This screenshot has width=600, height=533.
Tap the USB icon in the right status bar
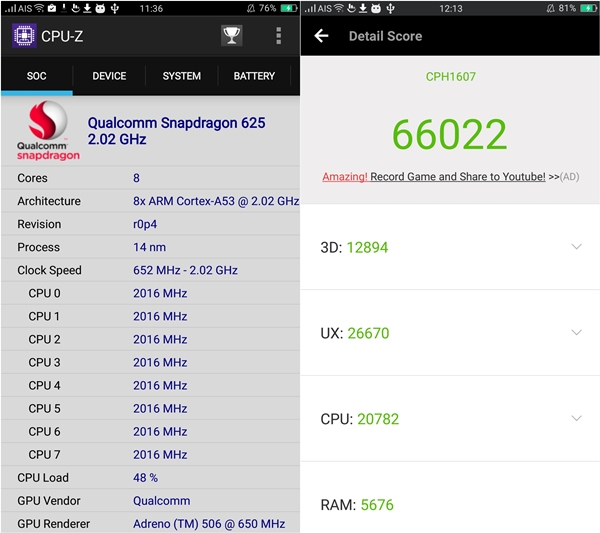tap(390, 8)
